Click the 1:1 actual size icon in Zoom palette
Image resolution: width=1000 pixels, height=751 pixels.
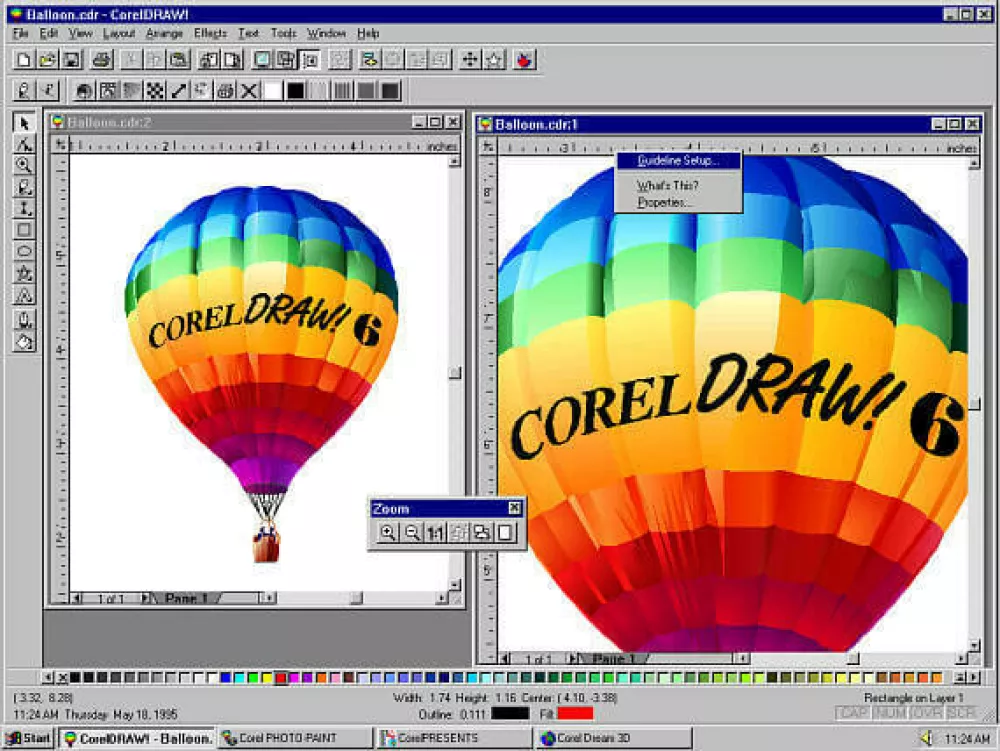[436, 531]
